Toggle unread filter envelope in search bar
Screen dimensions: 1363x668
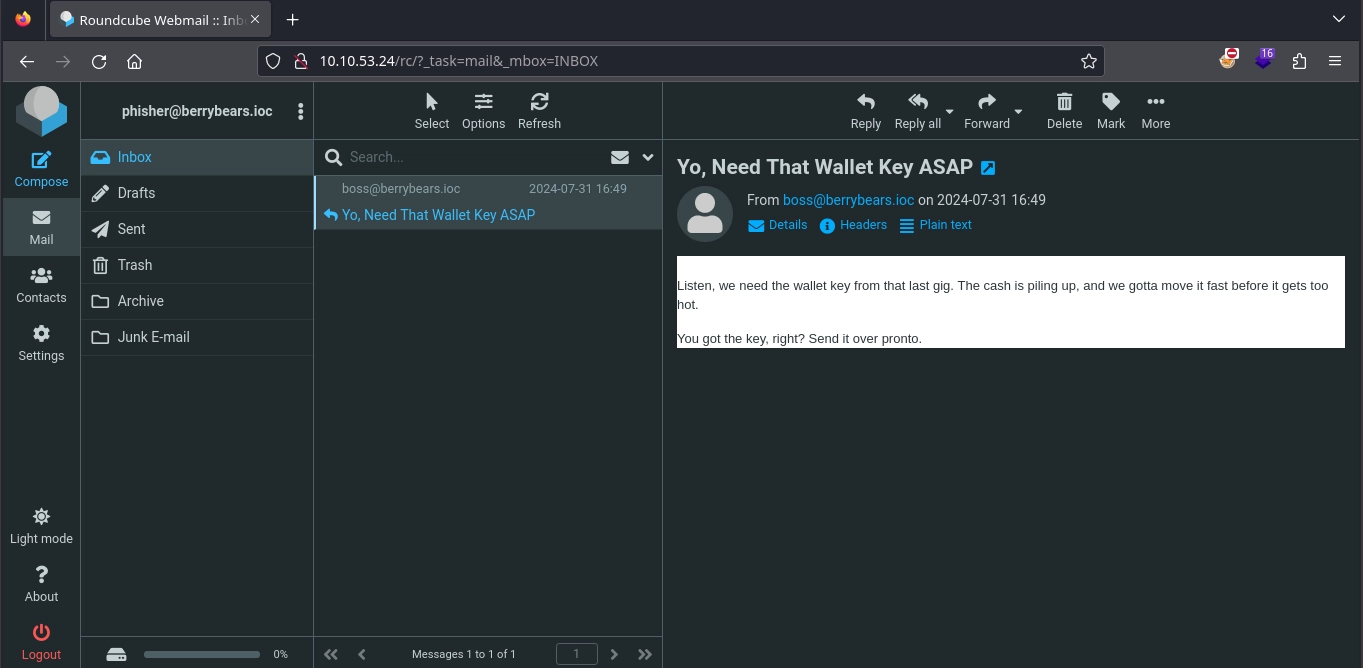point(620,157)
